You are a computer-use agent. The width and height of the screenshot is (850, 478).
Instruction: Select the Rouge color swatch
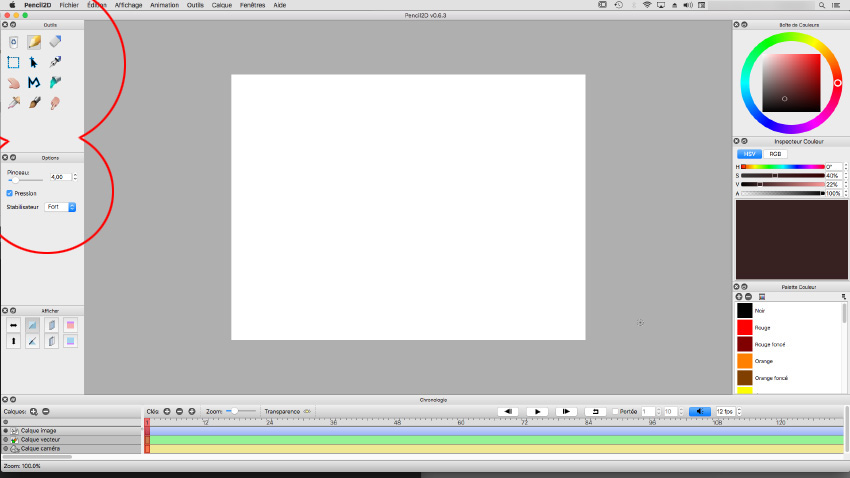[744, 327]
